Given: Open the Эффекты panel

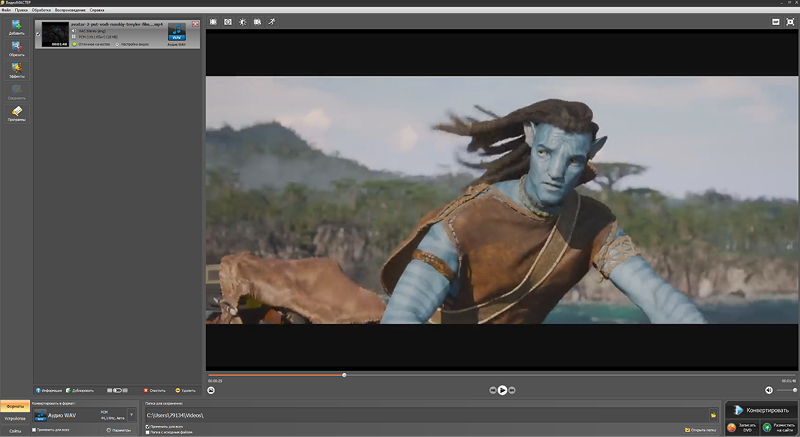Looking at the screenshot, I should (x=16, y=70).
